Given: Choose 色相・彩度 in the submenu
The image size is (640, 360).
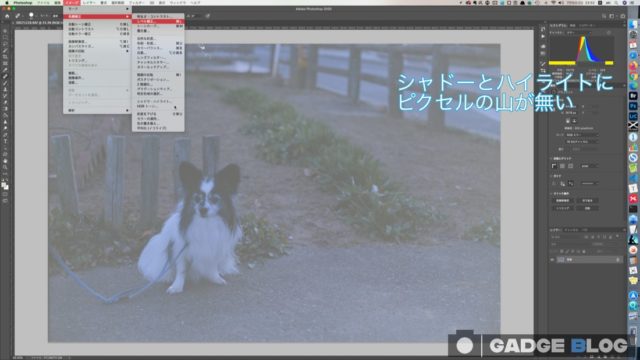Looking at the screenshot, I should point(158,43).
